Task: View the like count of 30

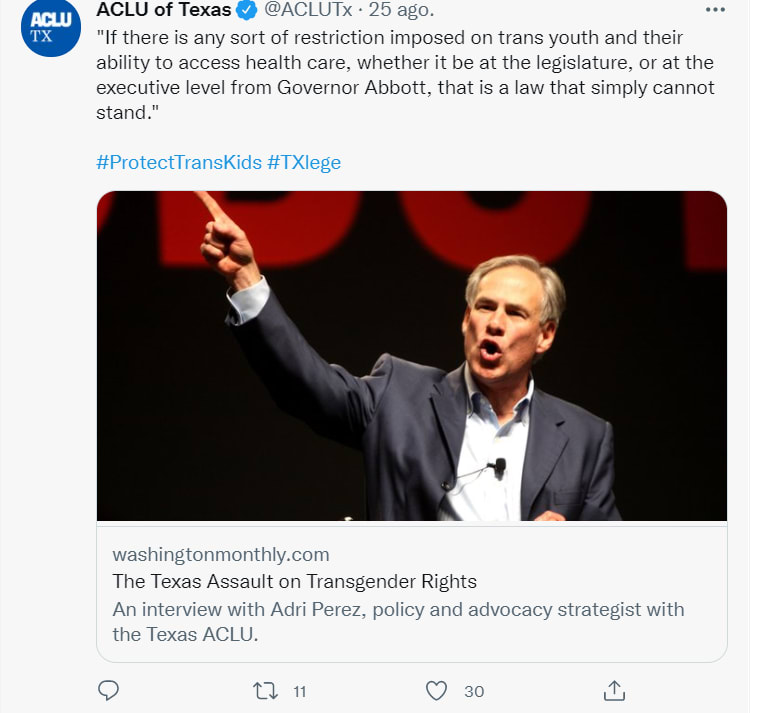Action: 474,691
